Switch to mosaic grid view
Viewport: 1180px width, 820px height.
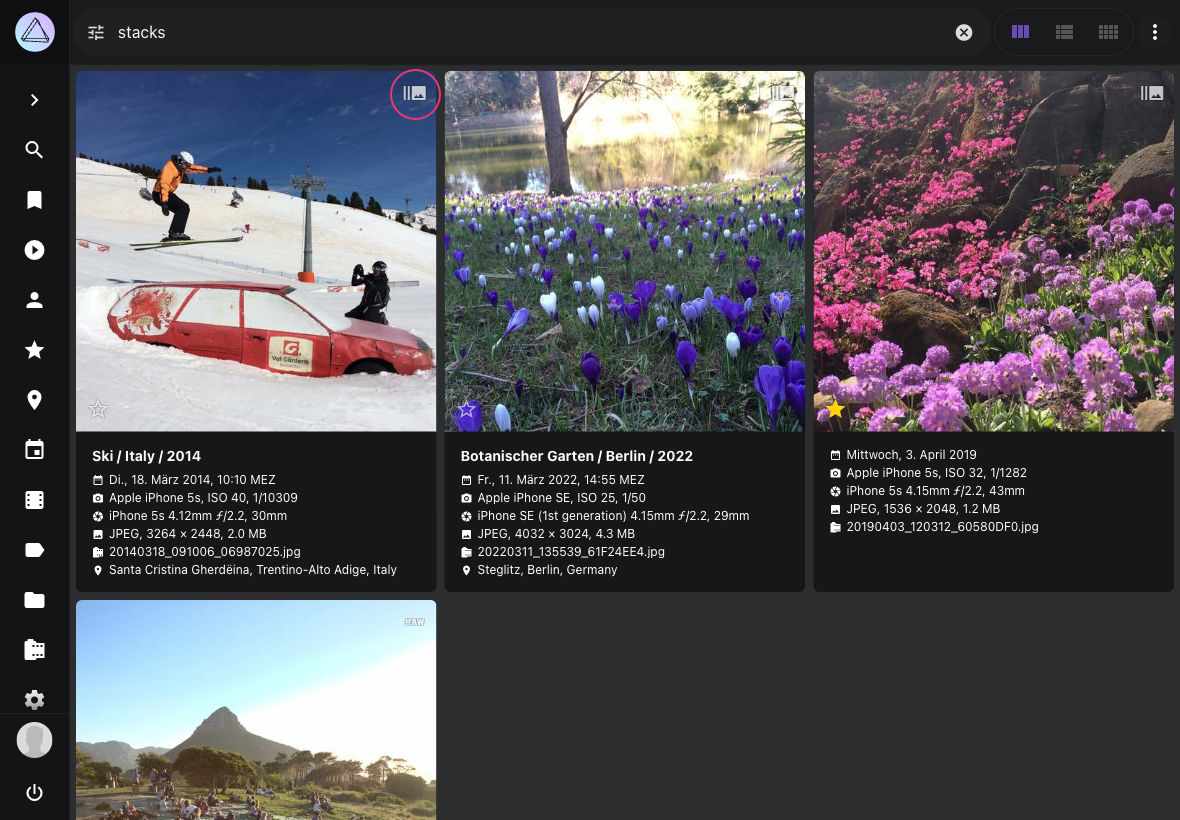(1108, 32)
